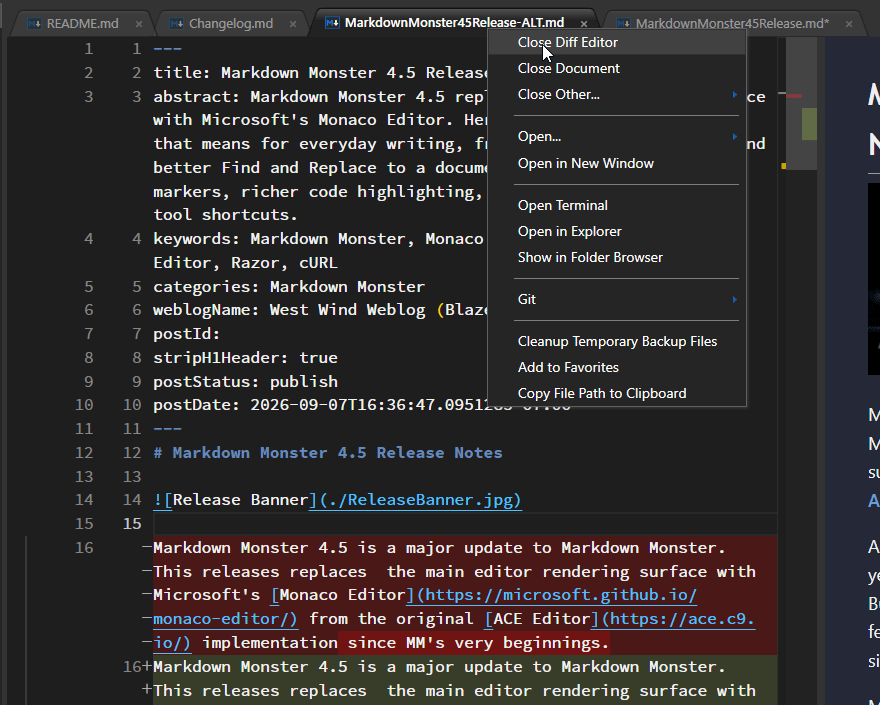Click the 'postStatus: publish' line
The width and height of the screenshot is (880, 705).
[245, 382]
